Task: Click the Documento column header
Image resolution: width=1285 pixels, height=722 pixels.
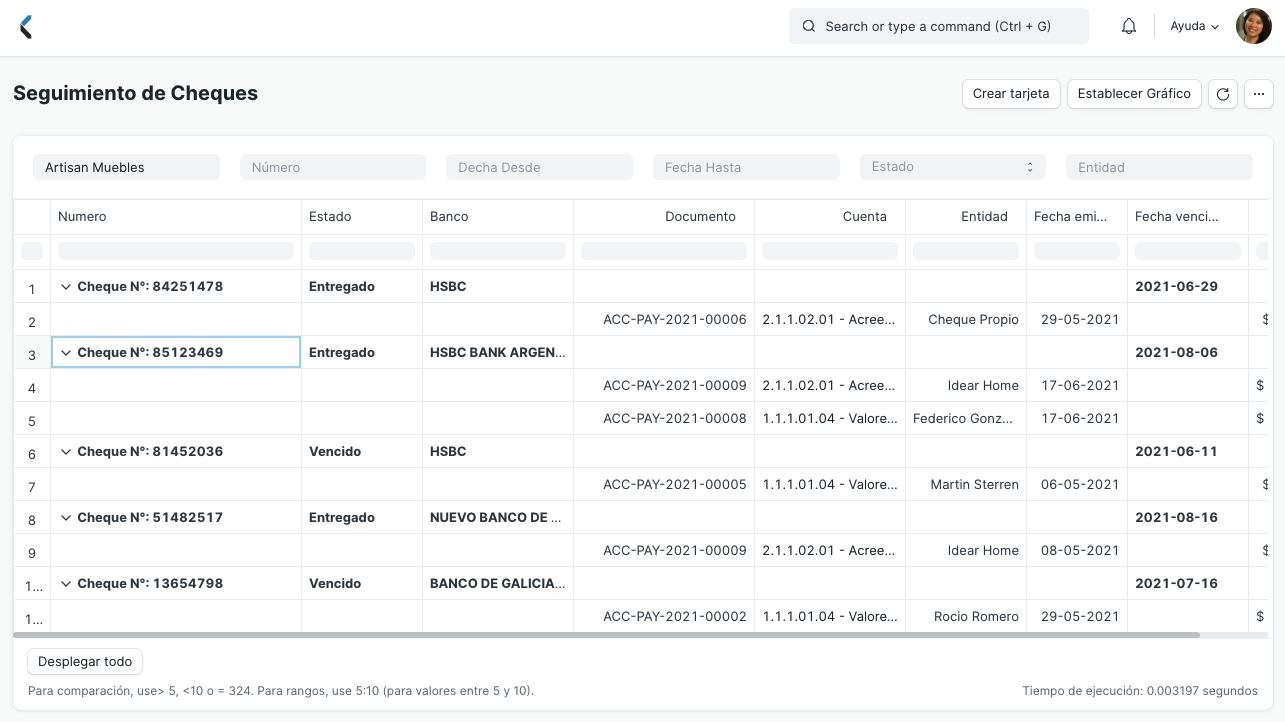Action: coord(664,217)
